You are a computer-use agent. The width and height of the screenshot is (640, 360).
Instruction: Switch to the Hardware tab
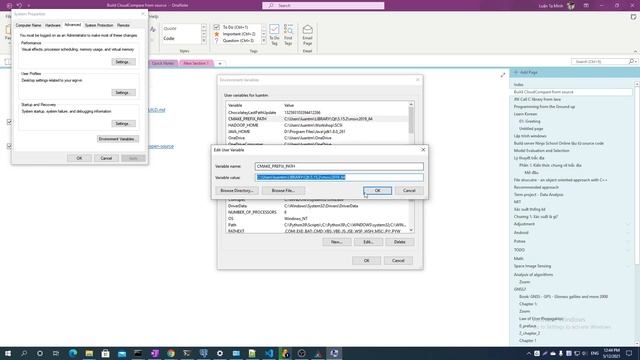point(53,25)
